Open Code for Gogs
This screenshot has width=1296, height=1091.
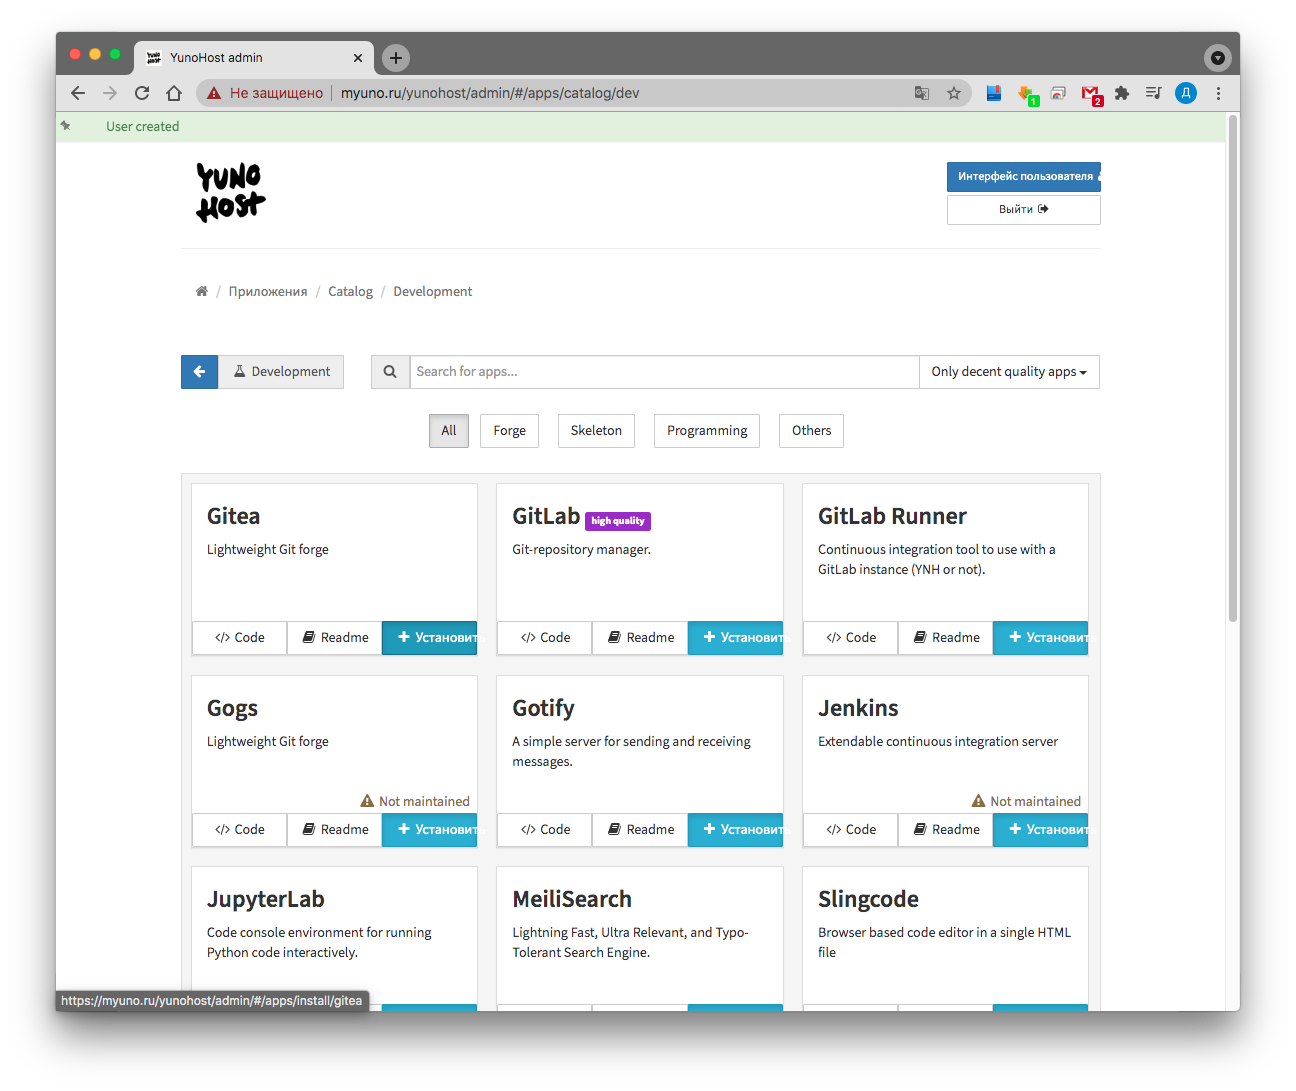point(240,830)
